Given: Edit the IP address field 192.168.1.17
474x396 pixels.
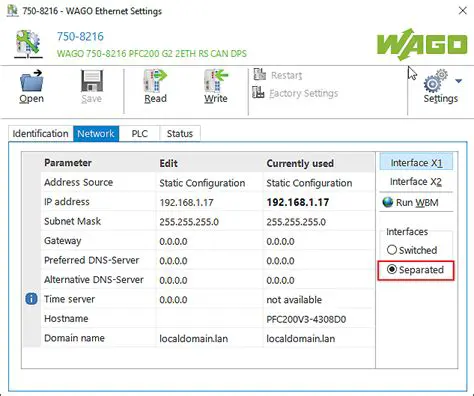Looking at the screenshot, I should tap(209, 202).
